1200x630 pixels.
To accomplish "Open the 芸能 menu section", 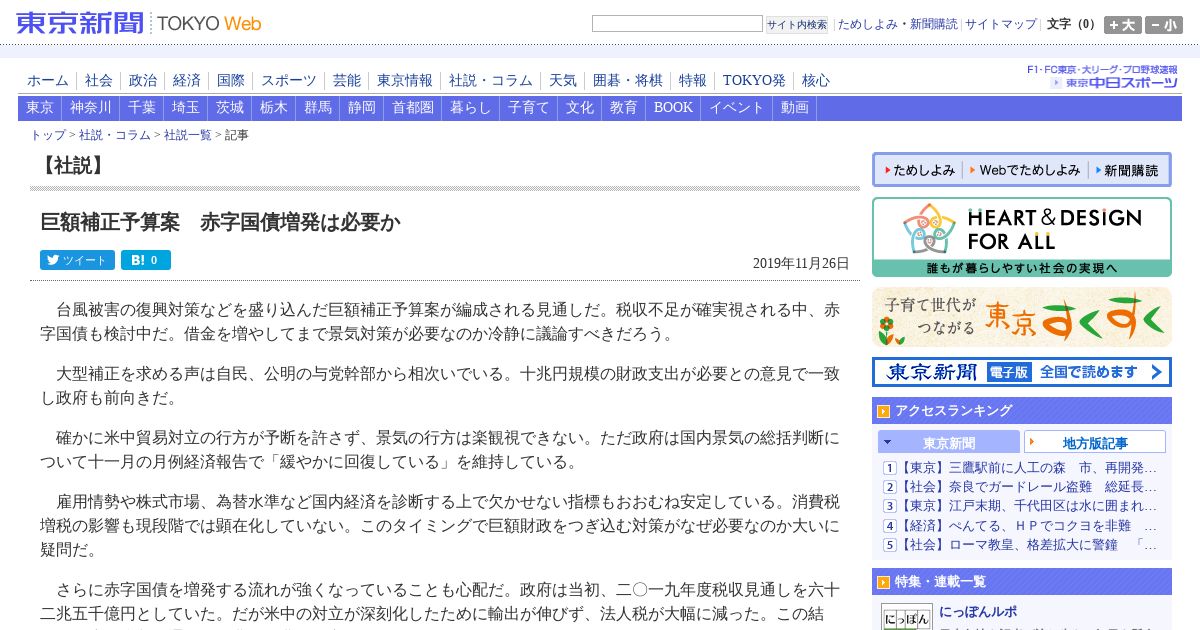I will (347, 81).
